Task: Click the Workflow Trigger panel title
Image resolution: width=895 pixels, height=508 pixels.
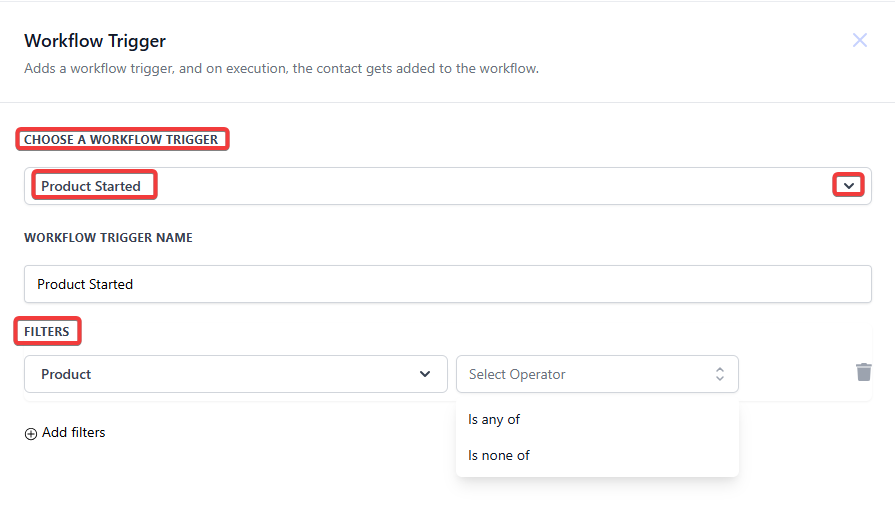Action: tap(95, 41)
